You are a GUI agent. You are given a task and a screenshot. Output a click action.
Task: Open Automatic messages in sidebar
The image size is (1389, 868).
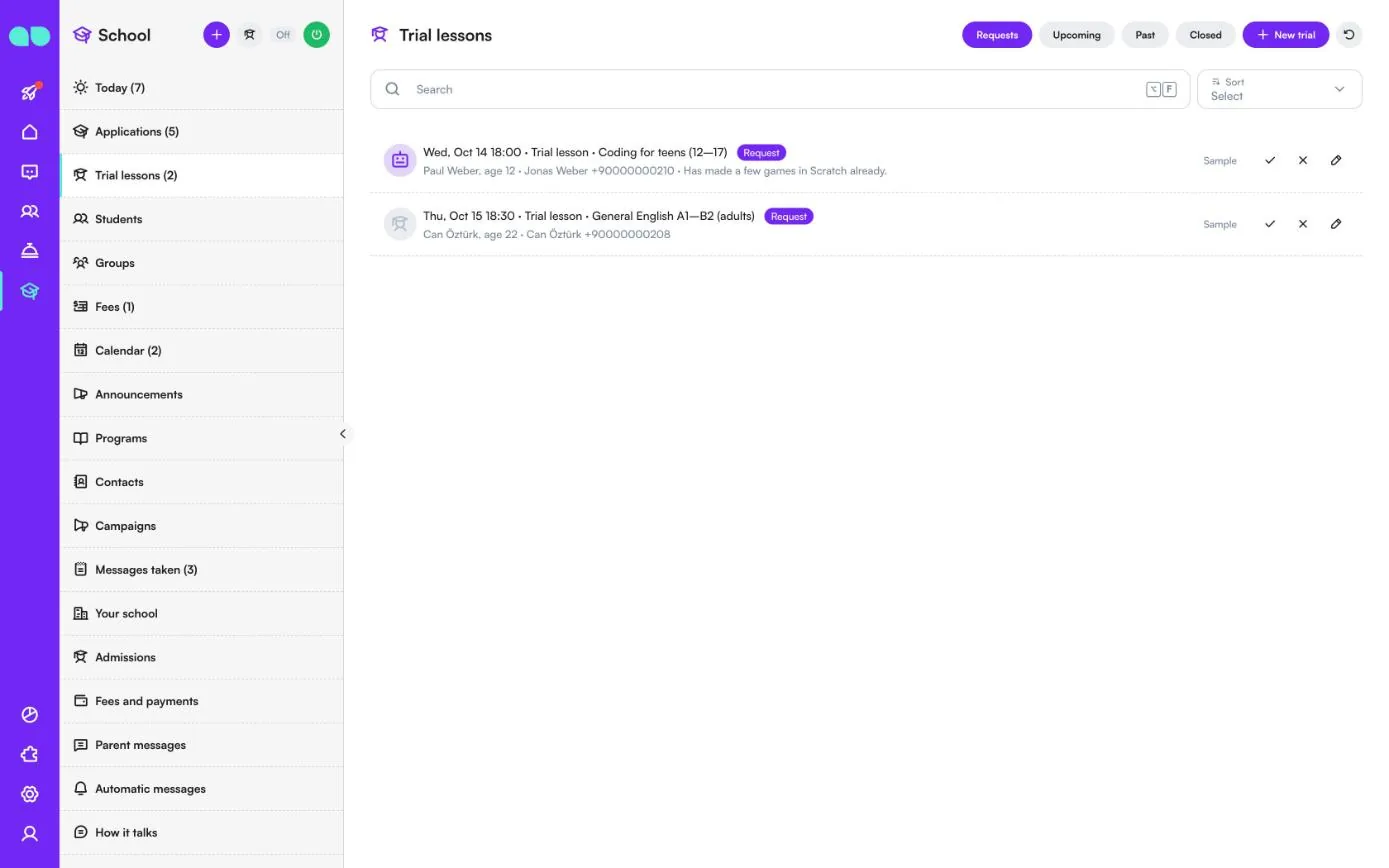202,789
